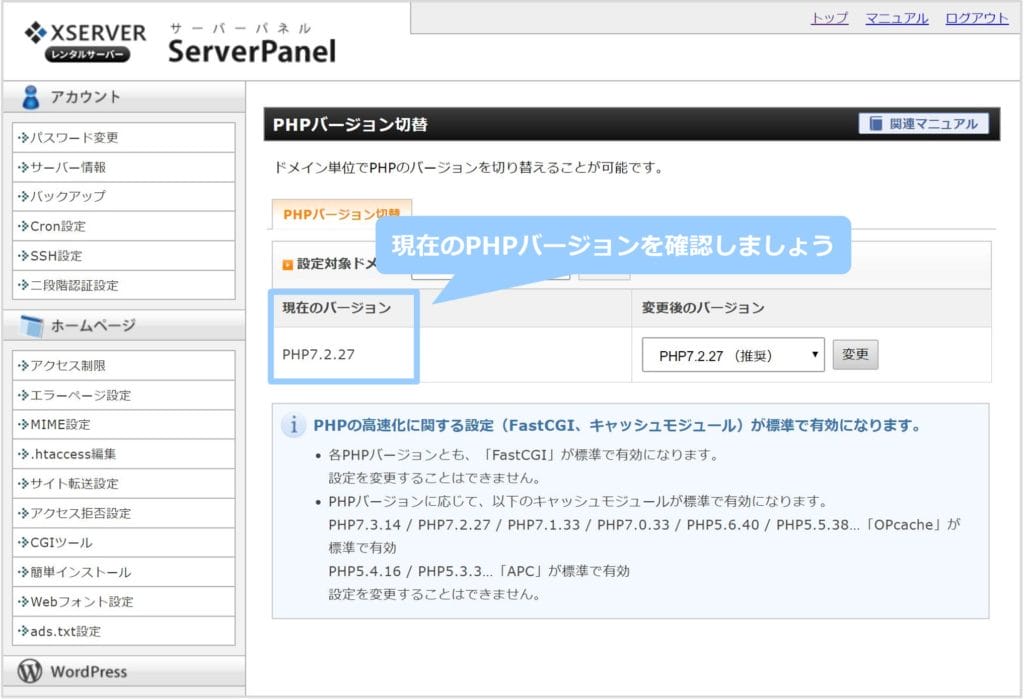Open ads.txt設定 menu item
This screenshot has height=699, width=1024.
[x=123, y=631]
